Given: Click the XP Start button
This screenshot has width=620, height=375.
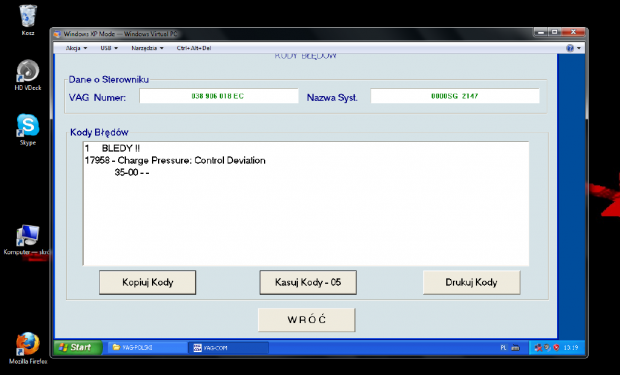Looking at the screenshot, I should 78,348.
